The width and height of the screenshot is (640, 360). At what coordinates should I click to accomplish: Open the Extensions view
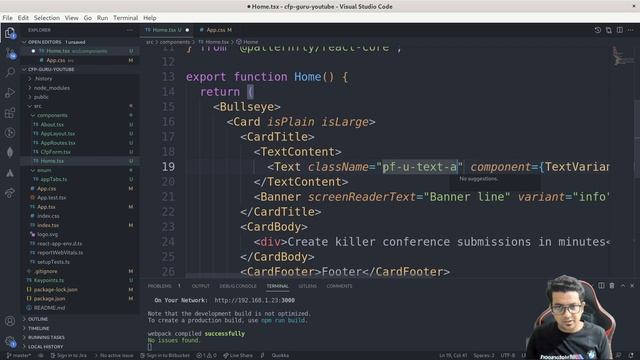pos(10,113)
